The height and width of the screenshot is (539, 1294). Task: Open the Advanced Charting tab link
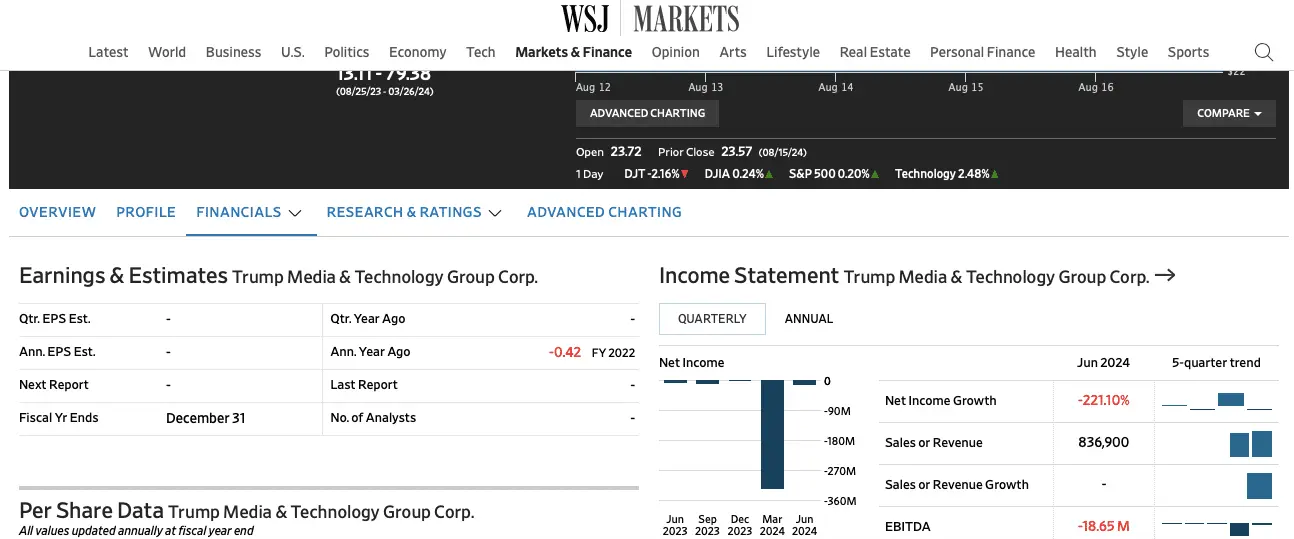pos(604,212)
